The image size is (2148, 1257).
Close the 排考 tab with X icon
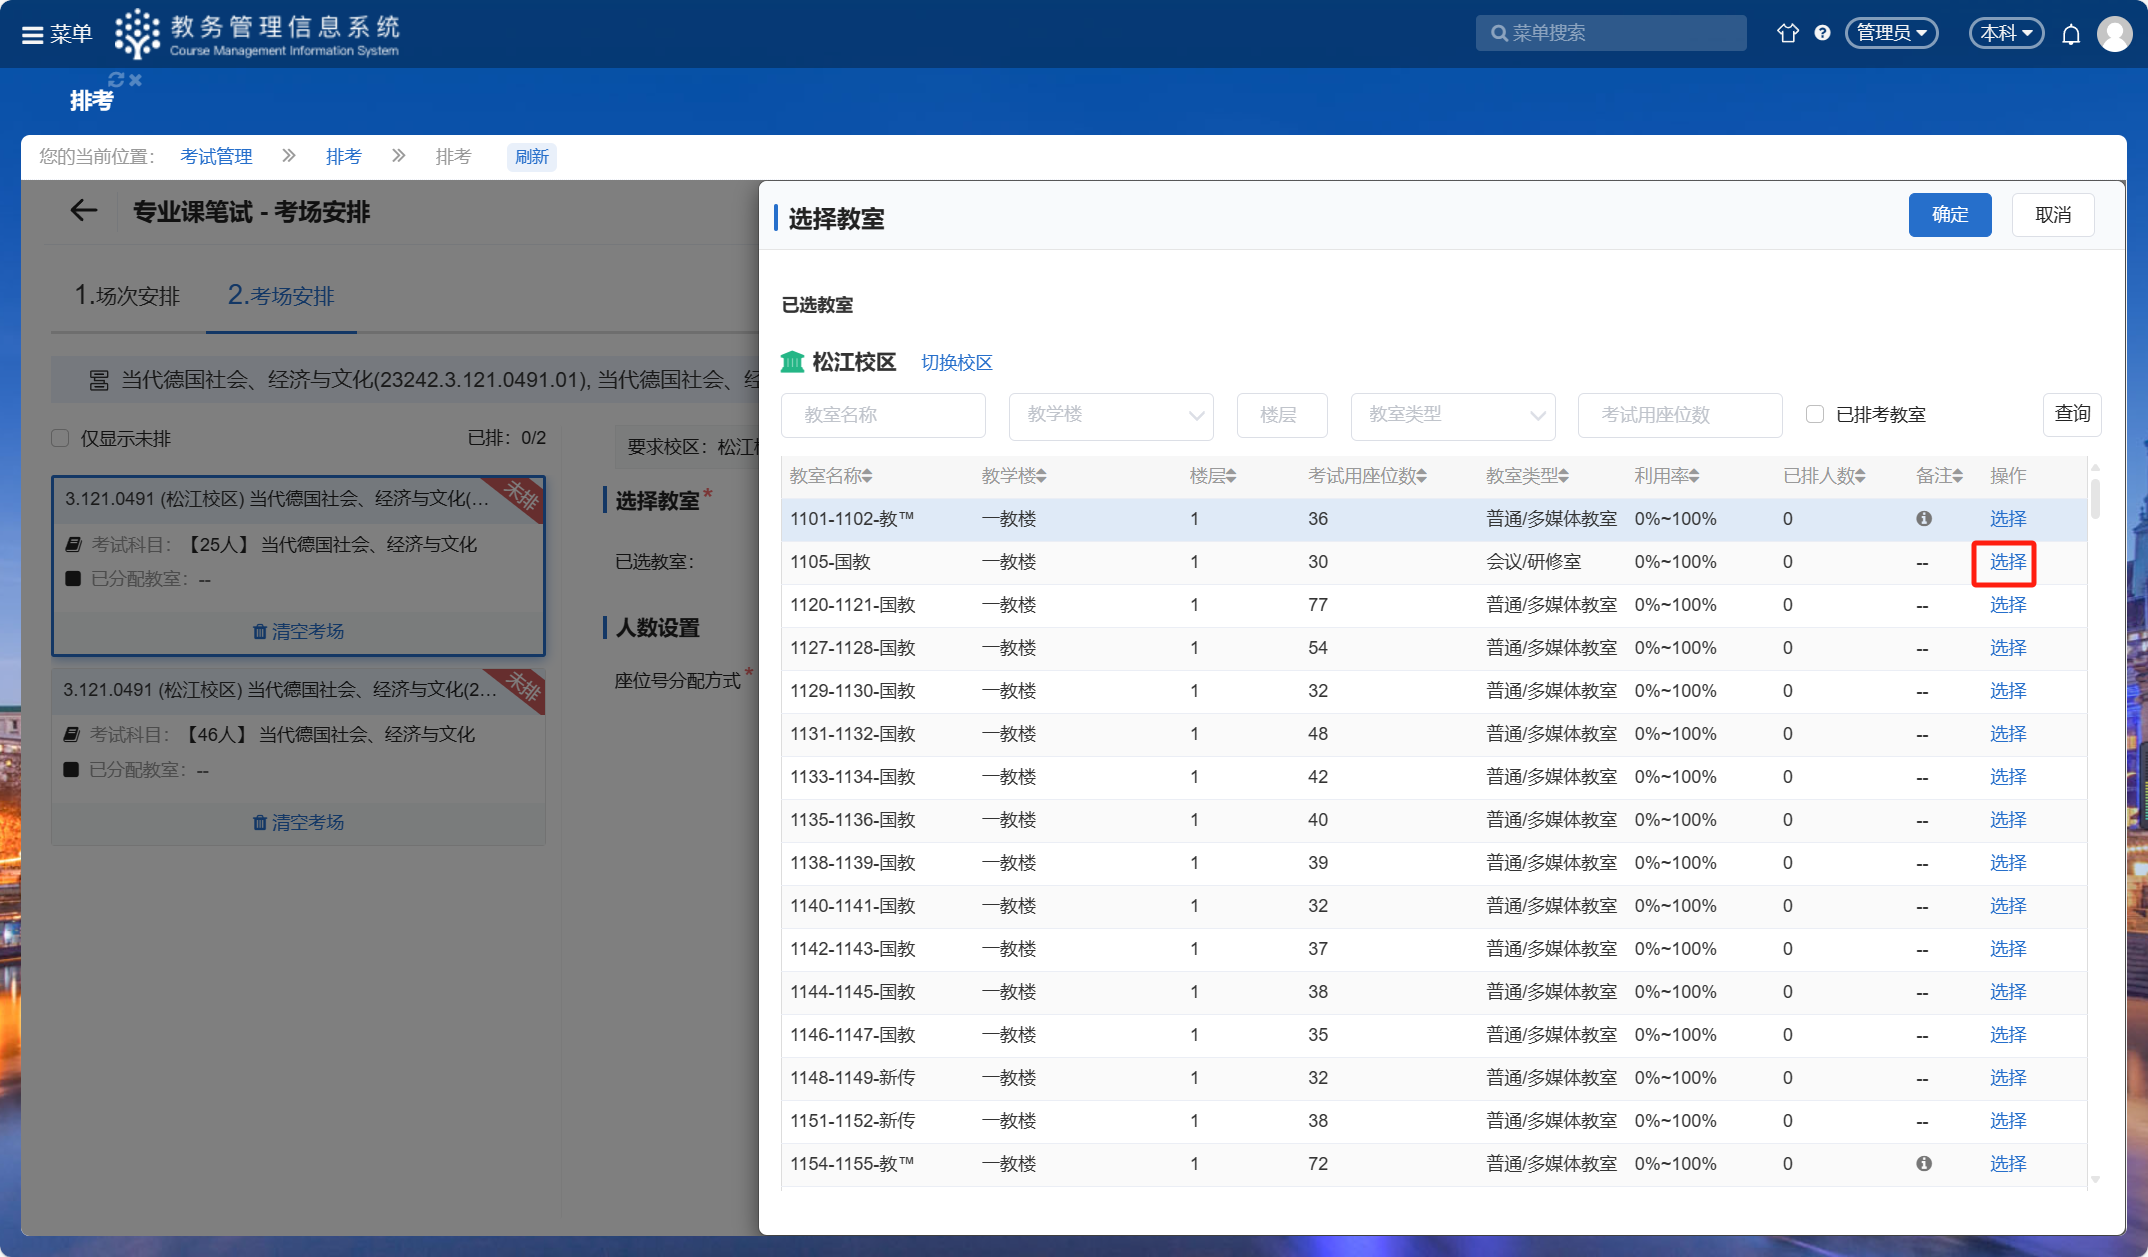136,79
